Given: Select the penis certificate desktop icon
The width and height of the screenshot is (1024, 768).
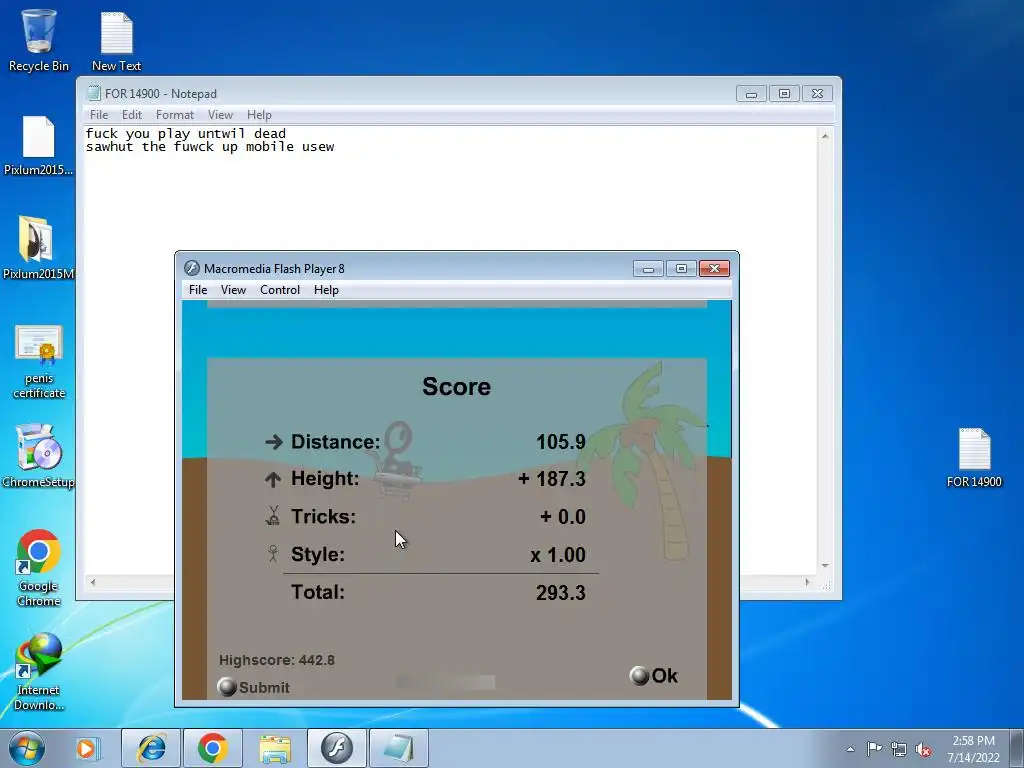Looking at the screenshot, I should click(39, 362).
